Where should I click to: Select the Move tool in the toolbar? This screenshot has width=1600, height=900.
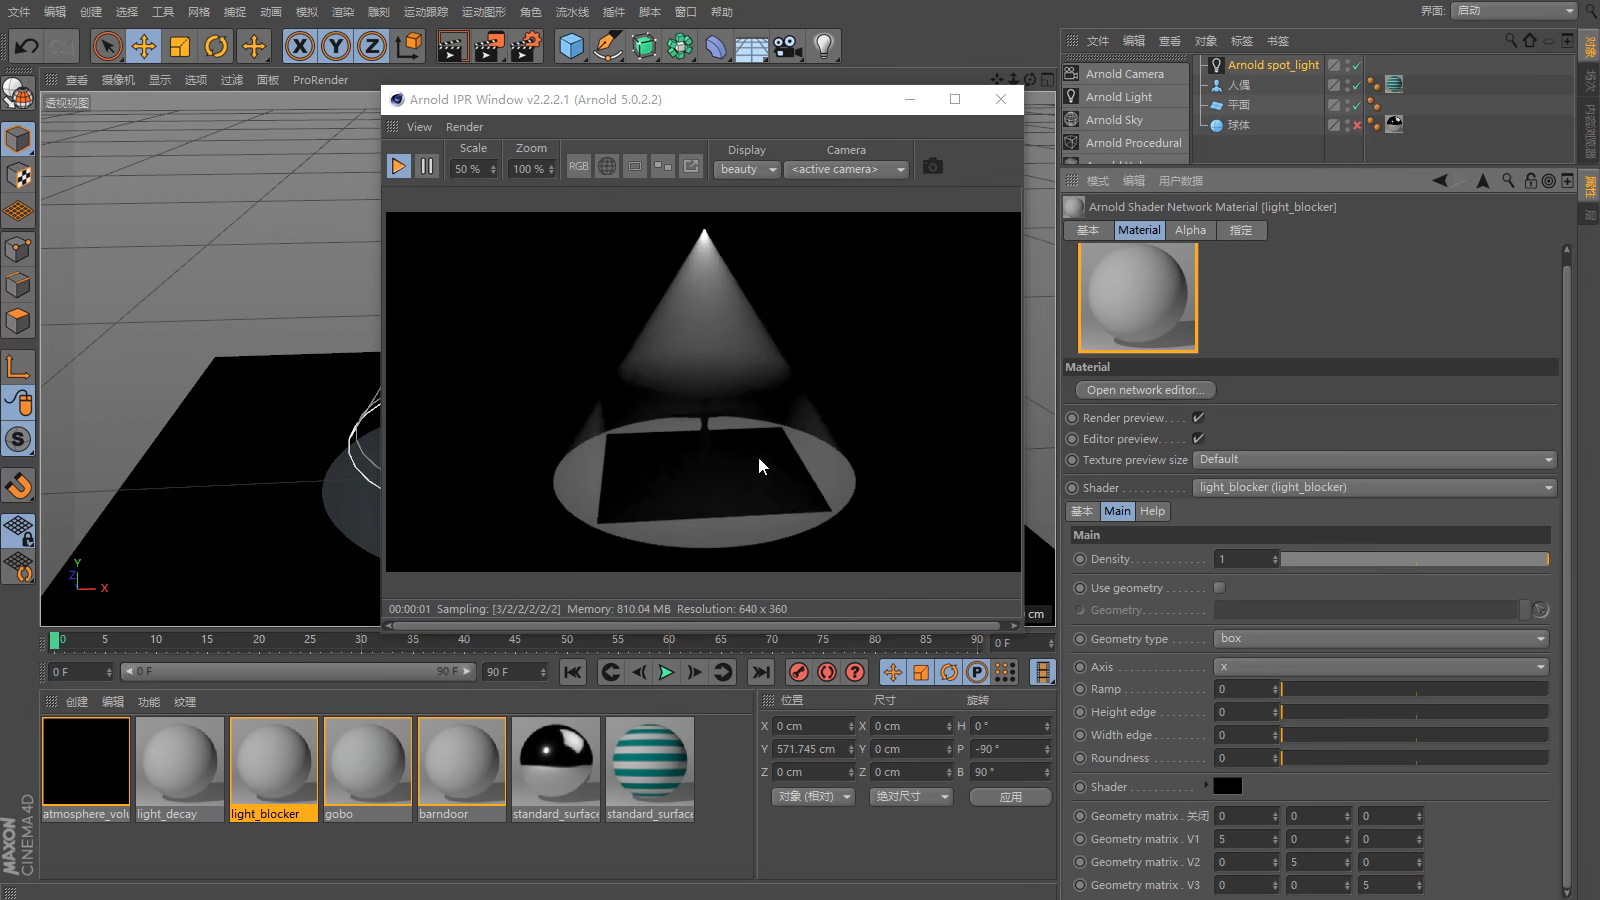144,46
